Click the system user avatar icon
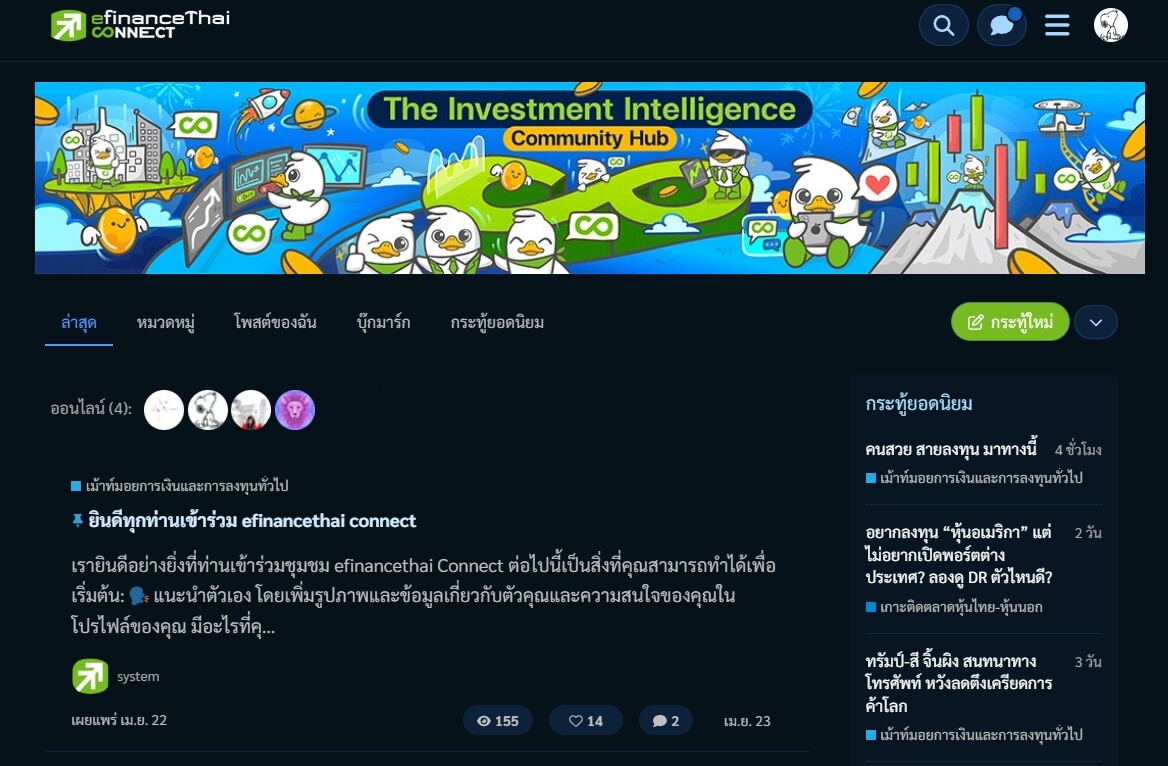The image size is (1168, 766). [x=90, y=677]
